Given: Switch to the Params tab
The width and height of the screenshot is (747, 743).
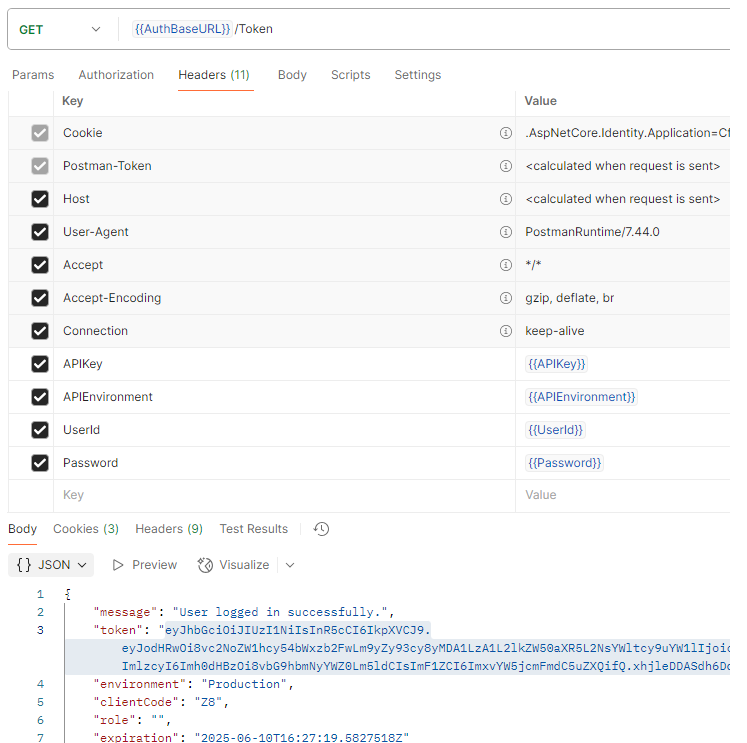Looking at the screenshot, I should 33,75.
